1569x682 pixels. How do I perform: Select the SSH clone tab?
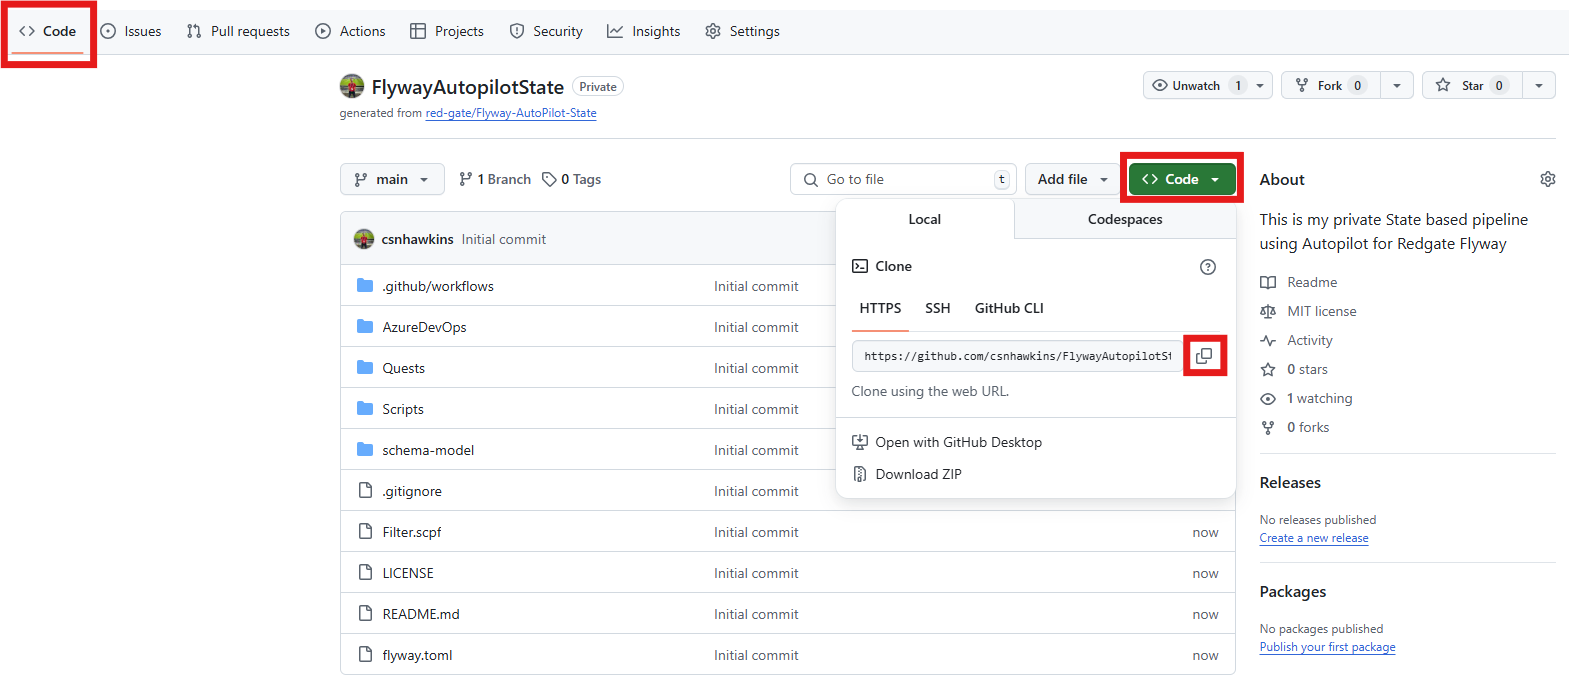click(x=937, y=308)
